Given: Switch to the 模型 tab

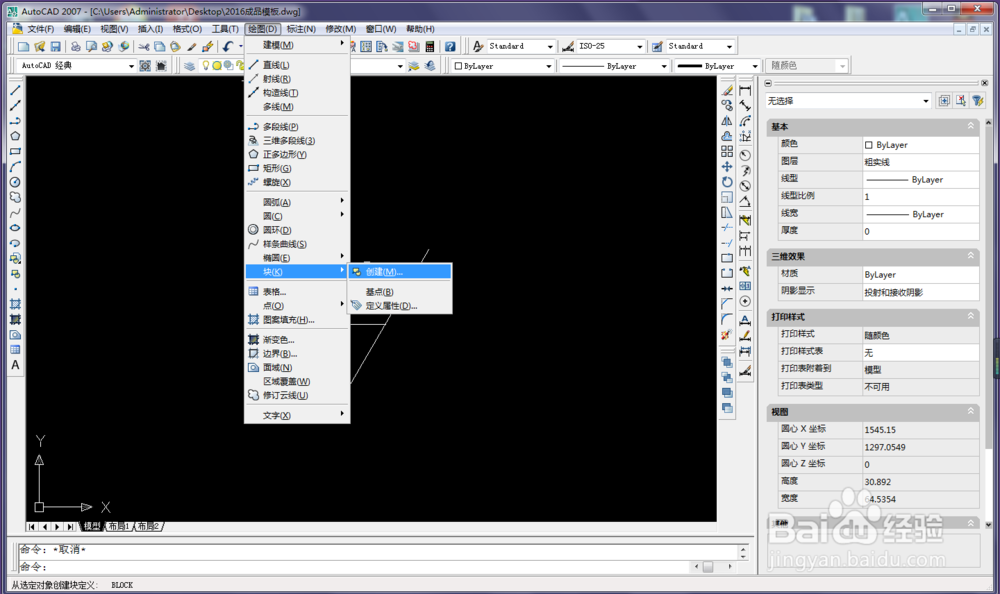Looking at the screenshot, I should [92, 526].
